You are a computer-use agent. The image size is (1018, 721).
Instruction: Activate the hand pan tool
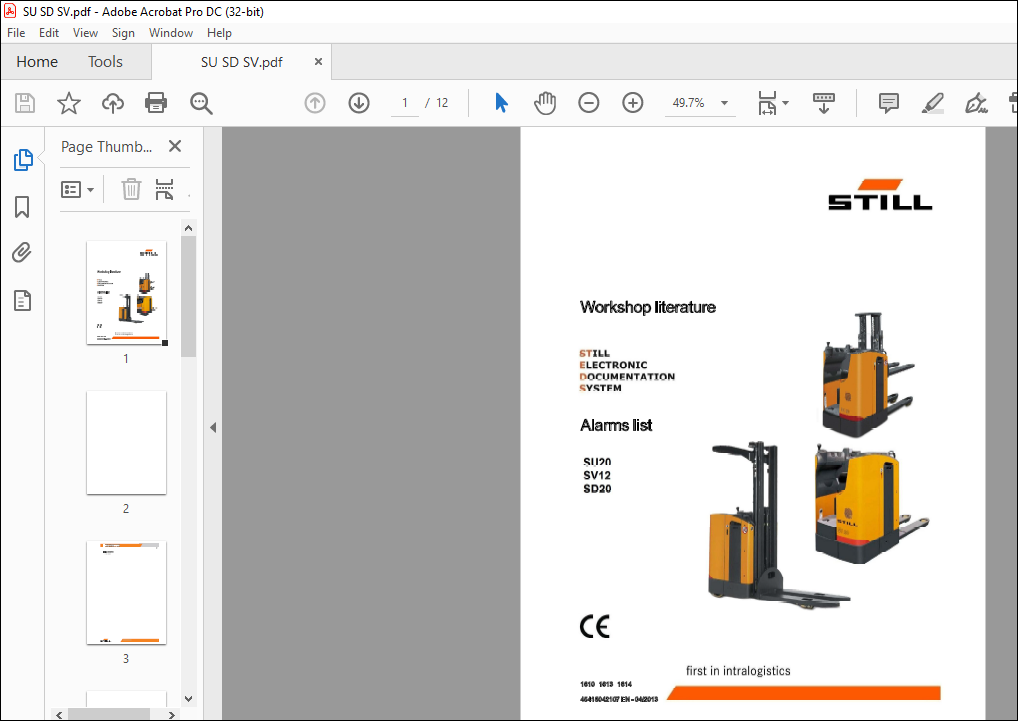click(x=545, y=103)
